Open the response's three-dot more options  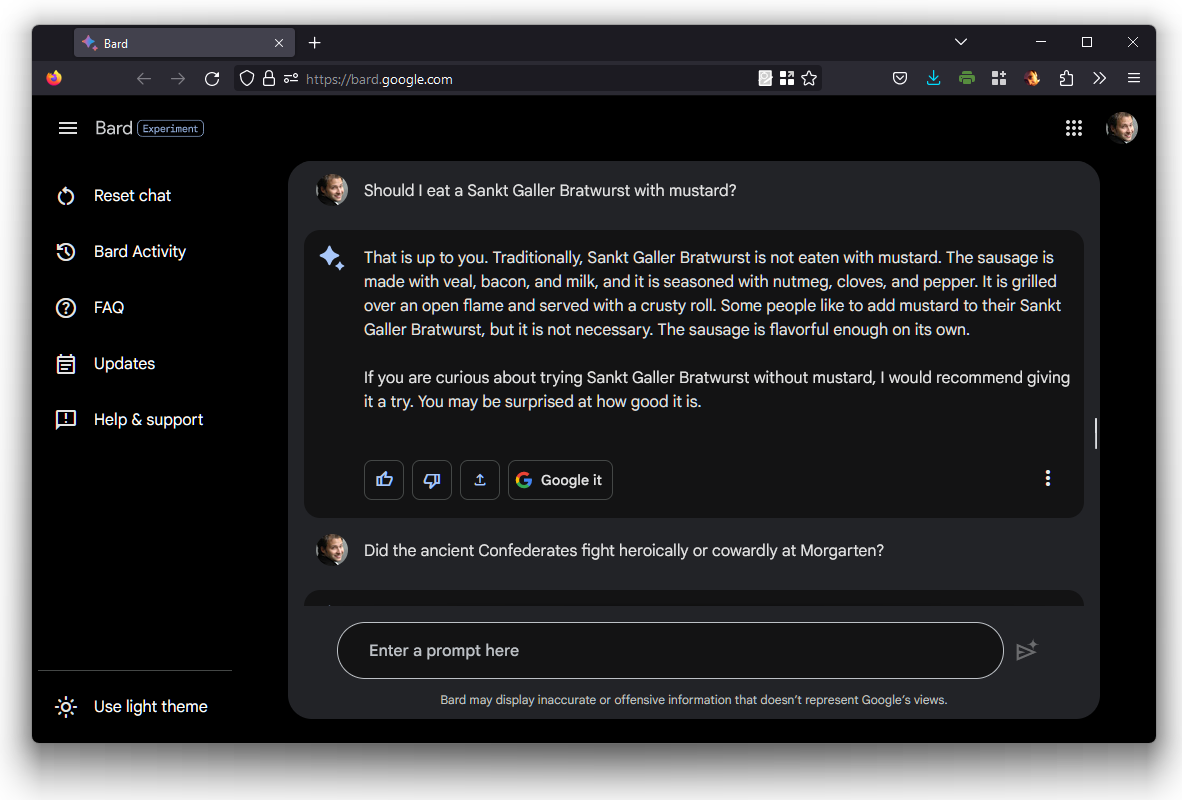(x=1047, y=478)
